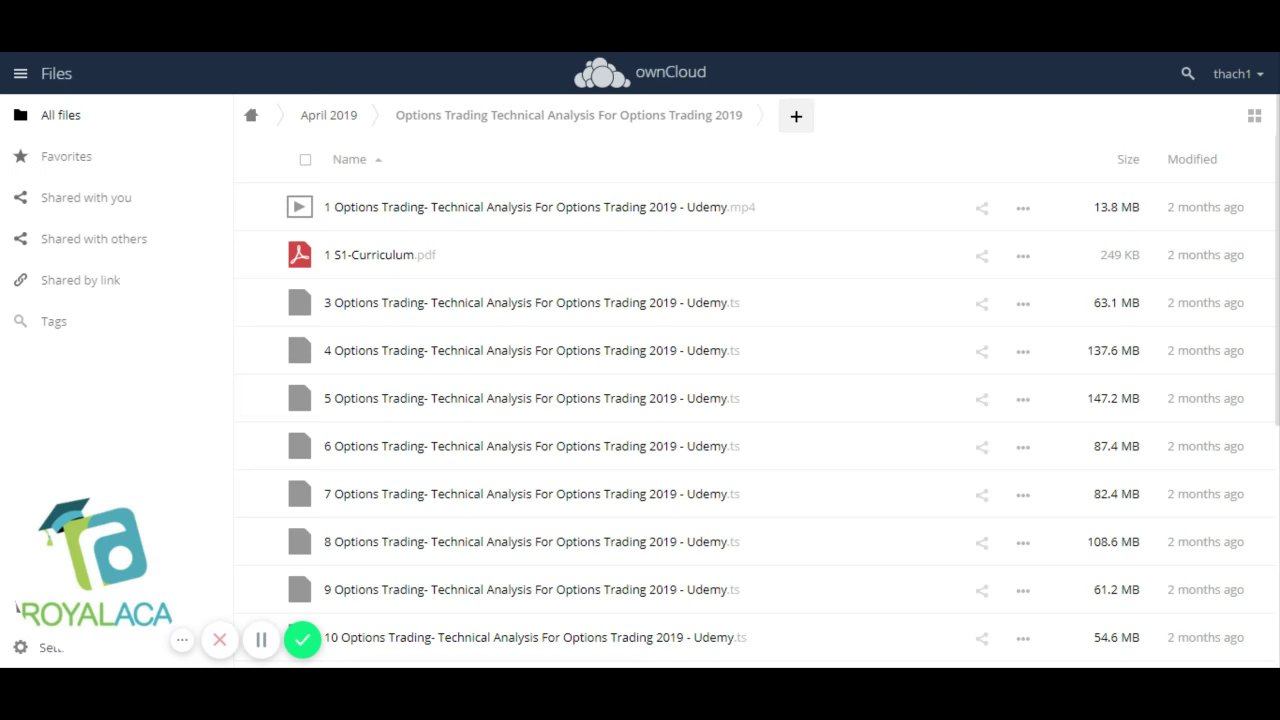Viewport: 1280px width, 720px height.
Task: Share the 8 Options Trading file
Action: click(982, 543)
